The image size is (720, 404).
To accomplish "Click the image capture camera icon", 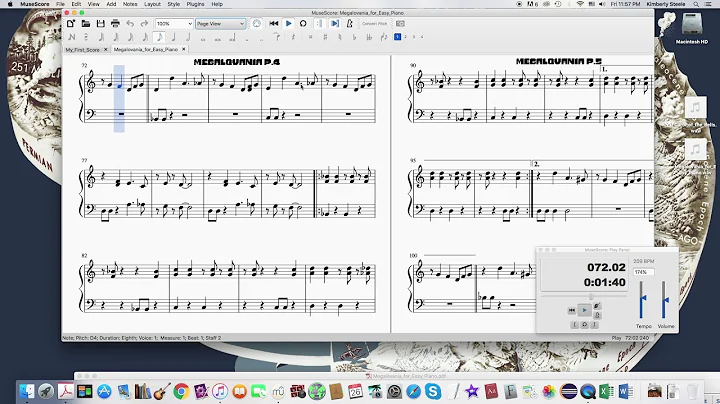I will pos(400,23).
